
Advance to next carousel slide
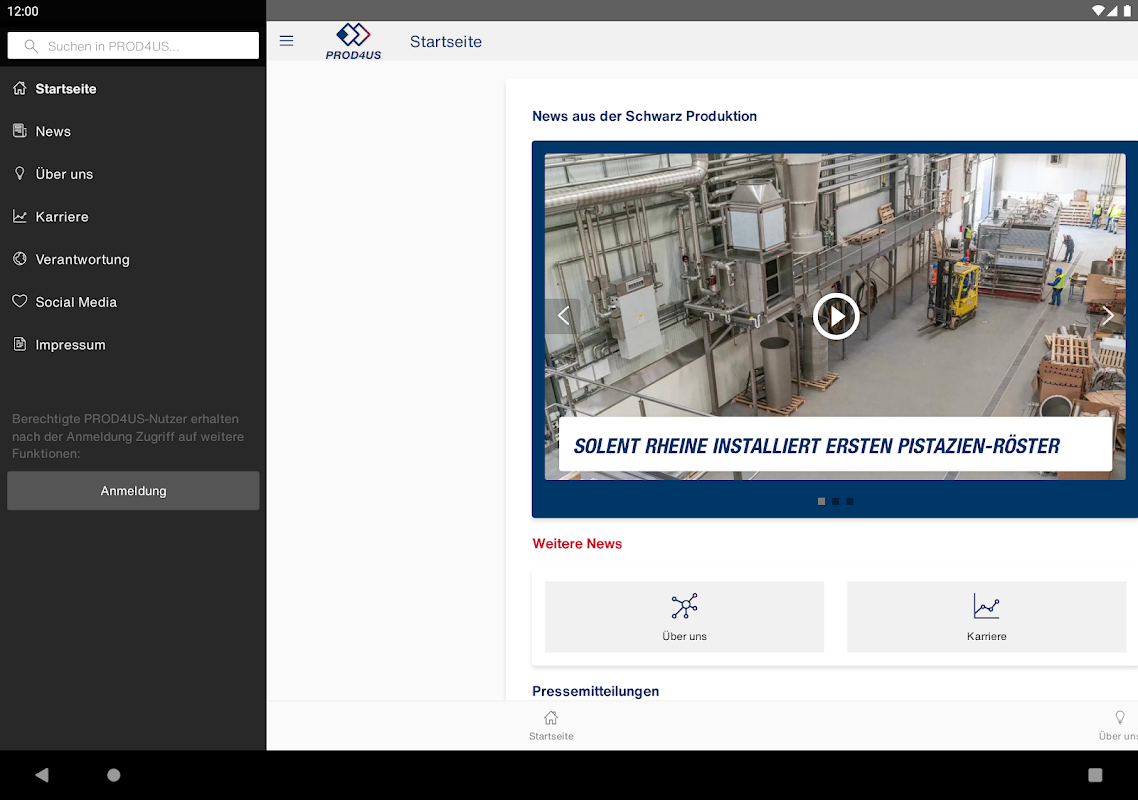1107,316
